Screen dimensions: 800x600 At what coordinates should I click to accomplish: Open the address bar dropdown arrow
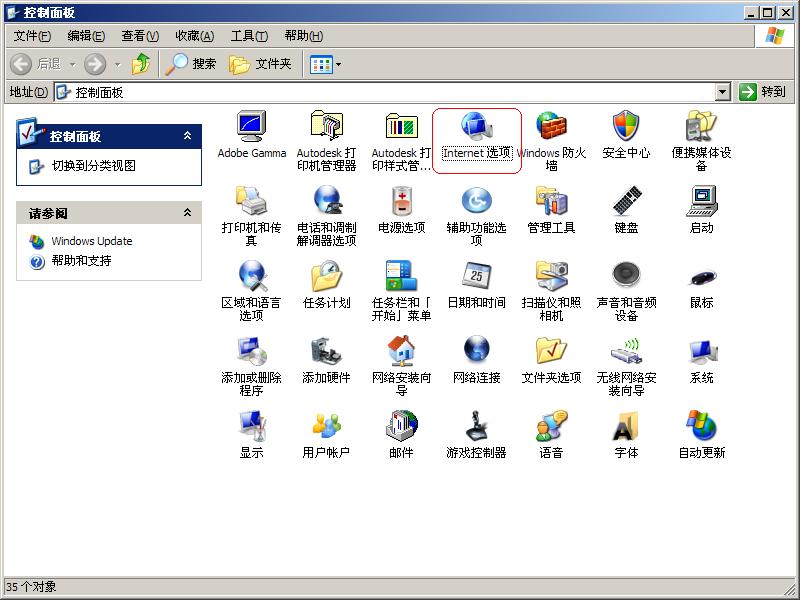click(722, 92)
